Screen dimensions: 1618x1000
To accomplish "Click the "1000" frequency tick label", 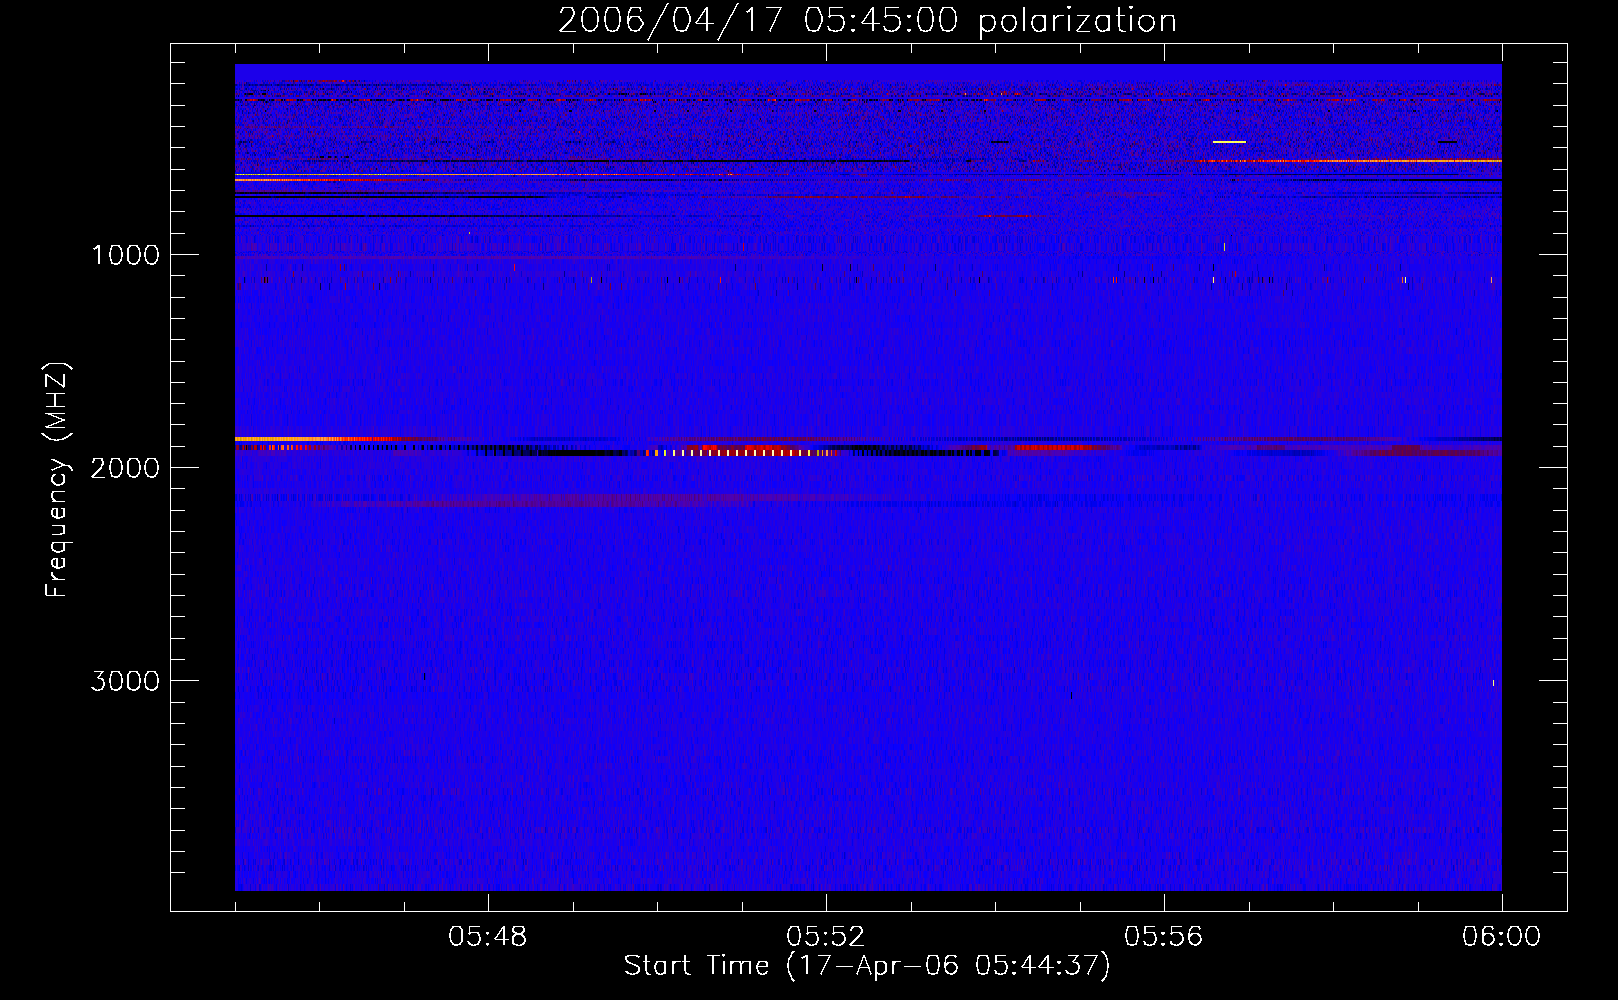I will point(125,255).
